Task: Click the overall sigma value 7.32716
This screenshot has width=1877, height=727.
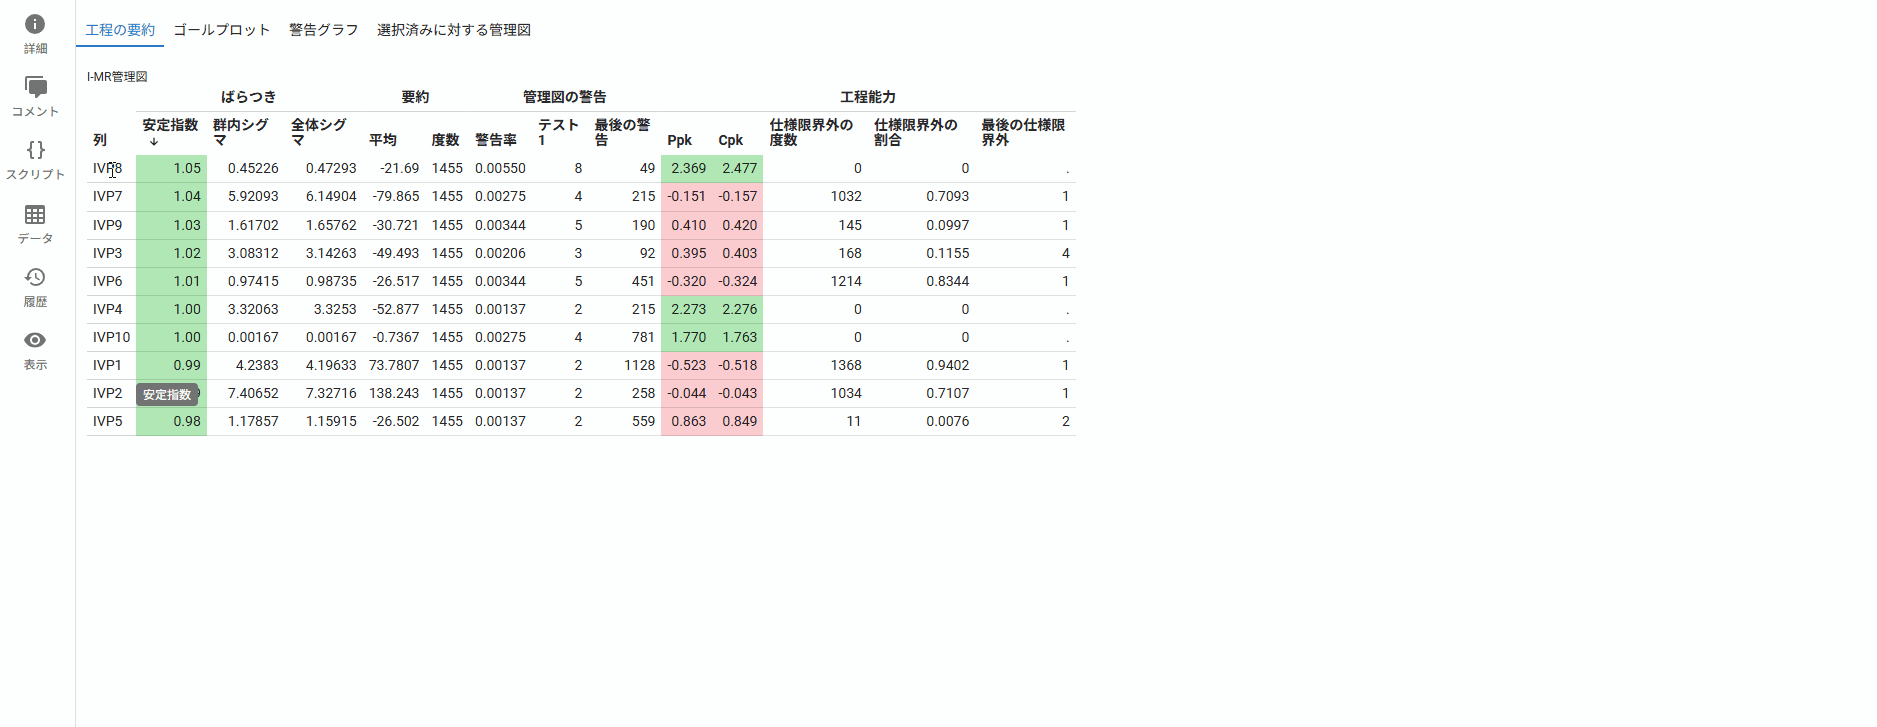Action: (331, 393)
